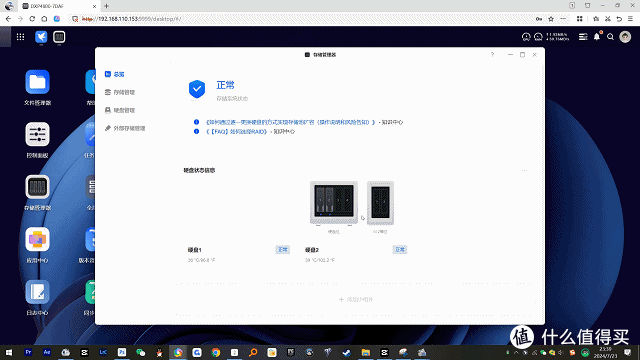Open the browser hamburger menu
Screen dimensions: 640x360
click(631, 19)
